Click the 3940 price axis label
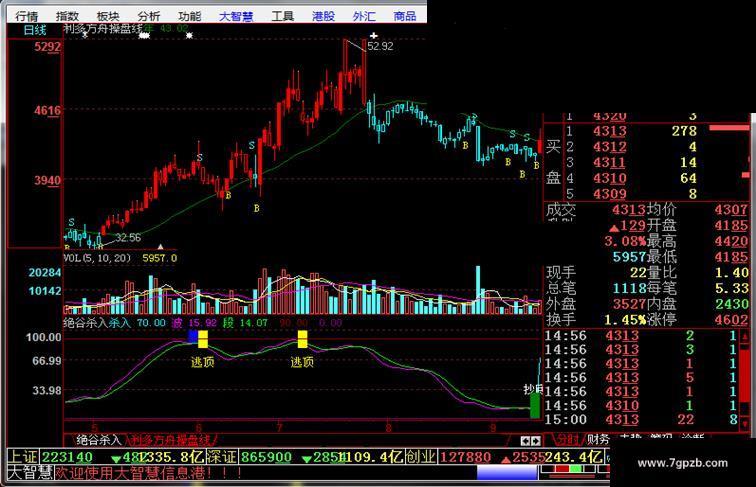 point(47,180)
